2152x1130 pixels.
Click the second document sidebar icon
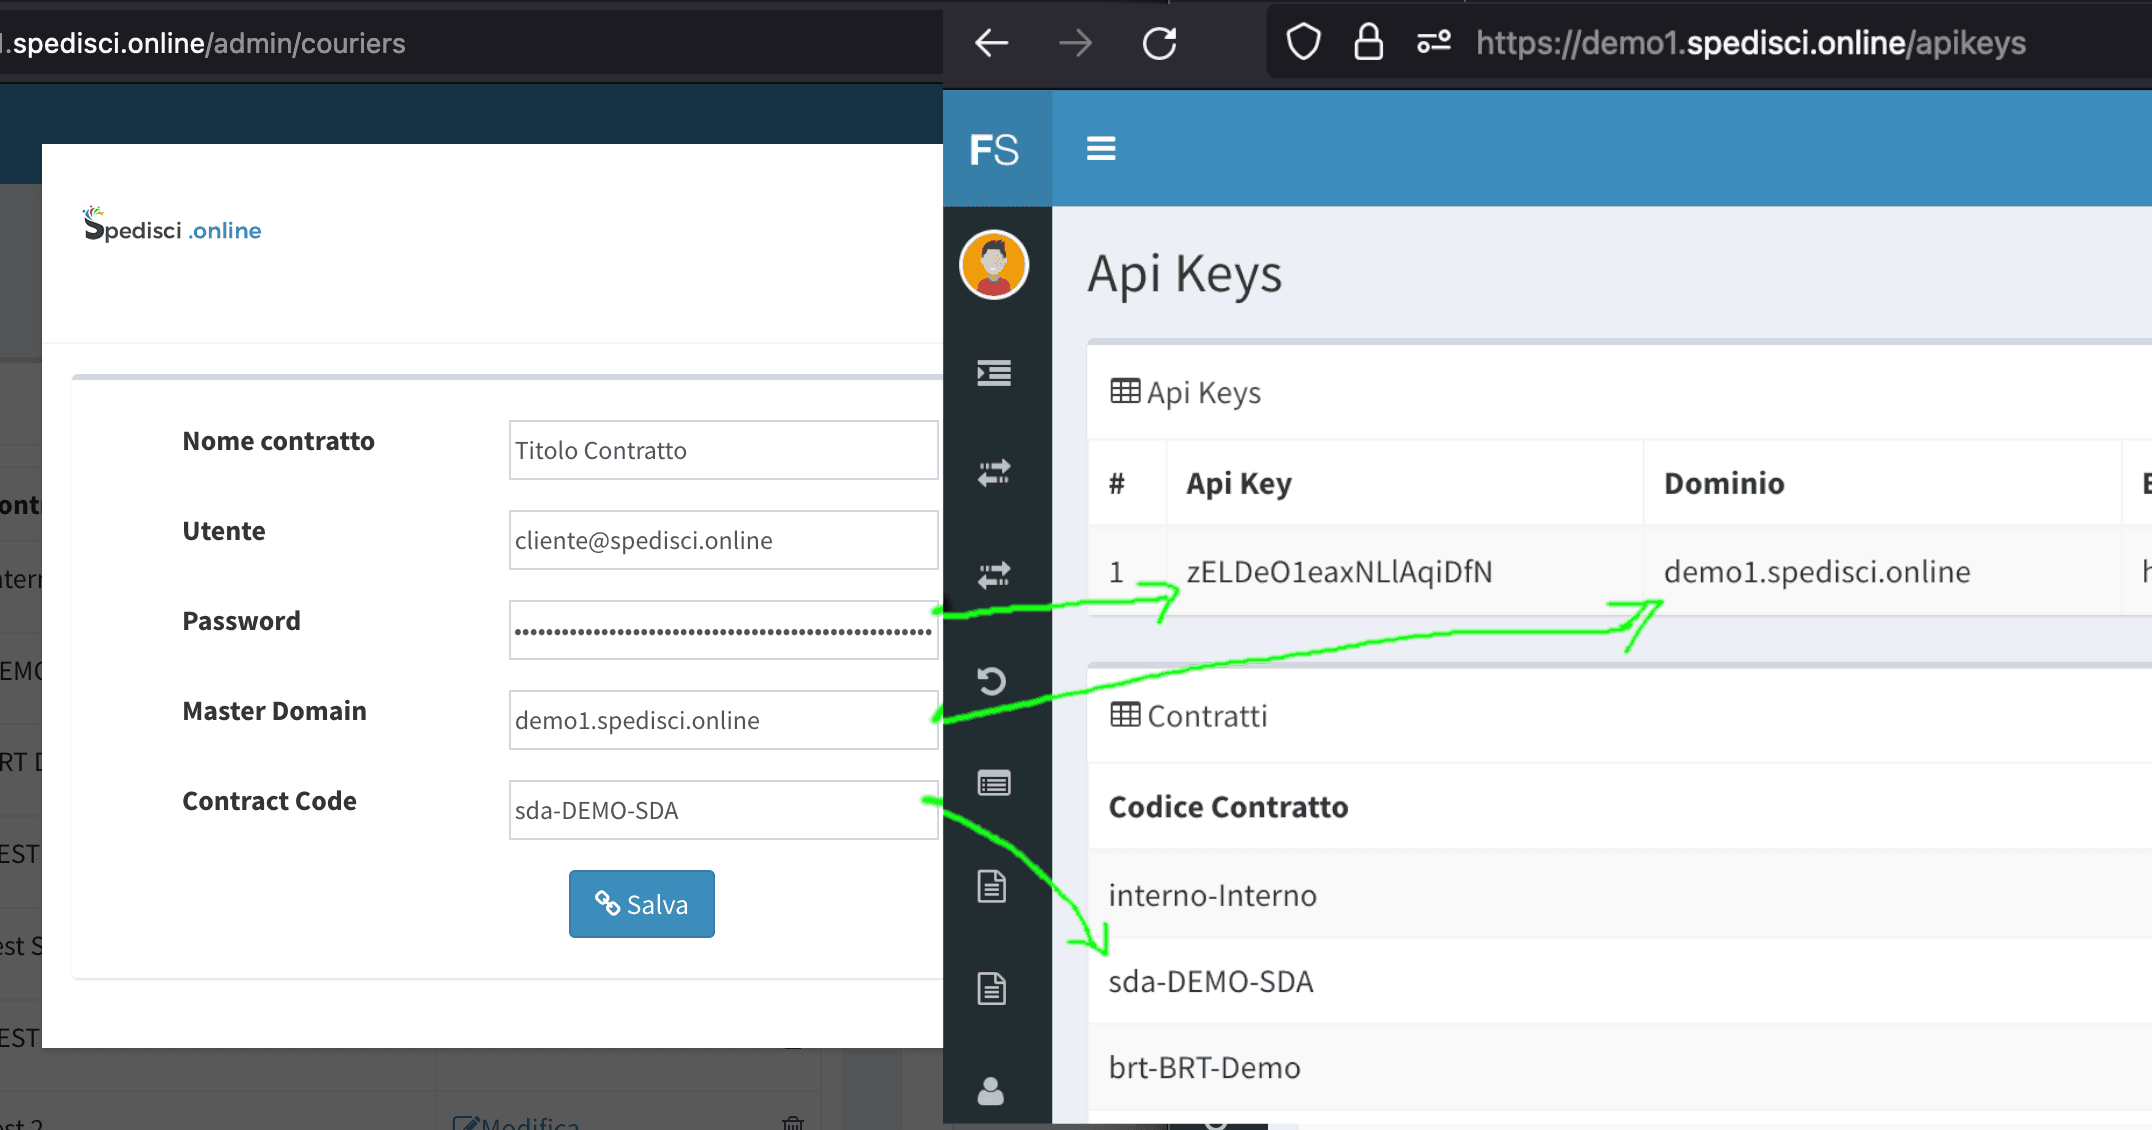[x=992, y=988]
